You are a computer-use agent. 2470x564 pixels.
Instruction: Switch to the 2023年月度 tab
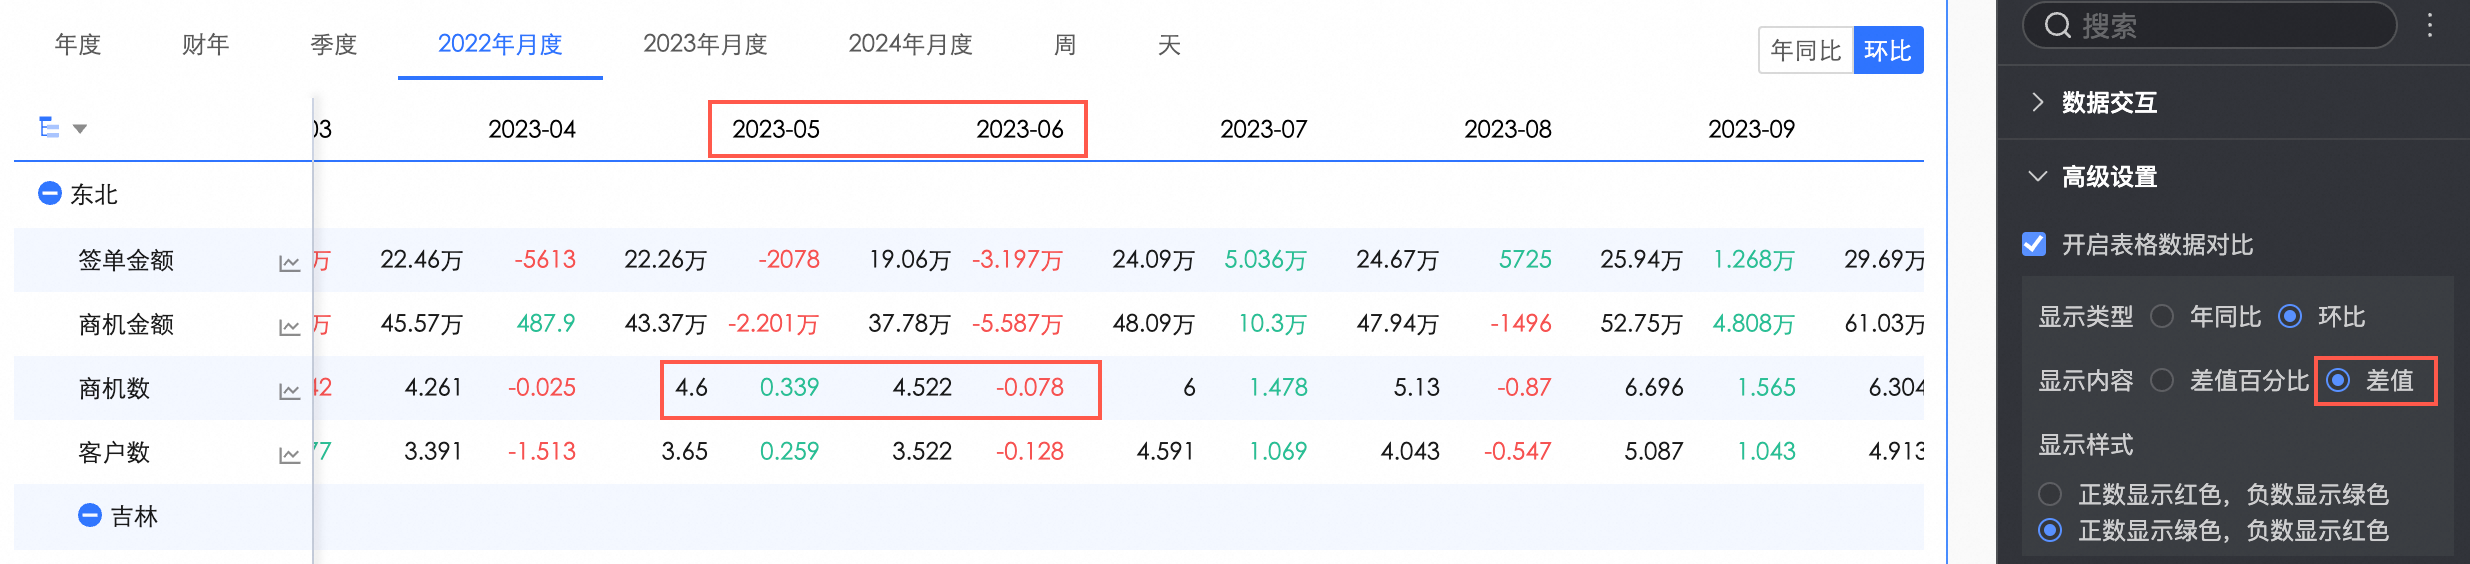[x=704, y=45]
